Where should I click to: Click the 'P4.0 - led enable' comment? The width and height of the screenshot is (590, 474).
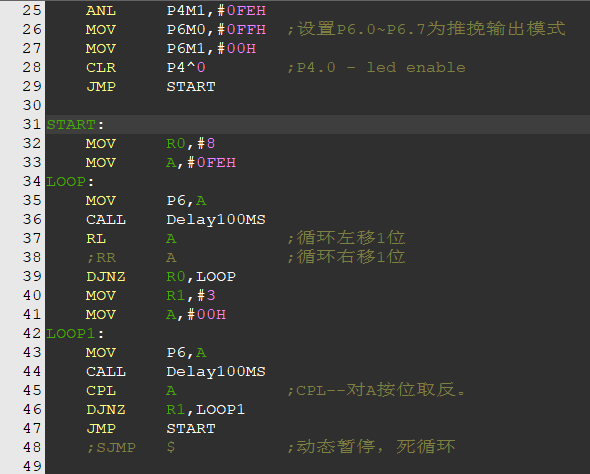[376, 68]
